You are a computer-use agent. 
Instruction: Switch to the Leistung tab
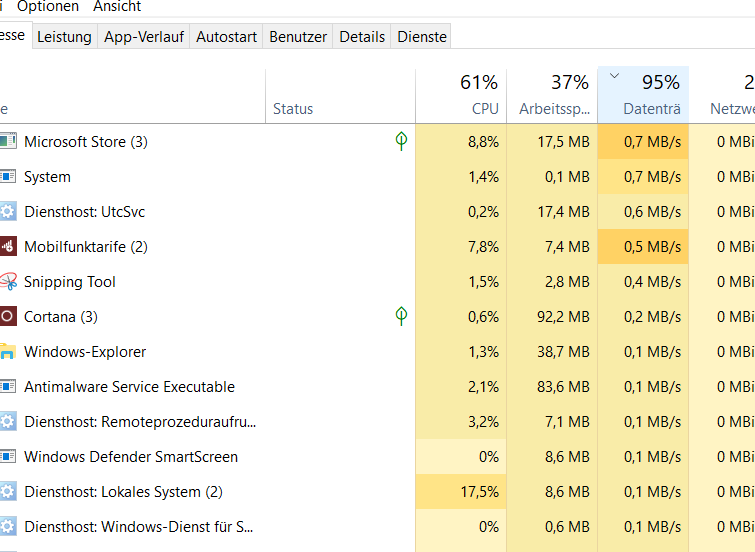click(64, 37)
